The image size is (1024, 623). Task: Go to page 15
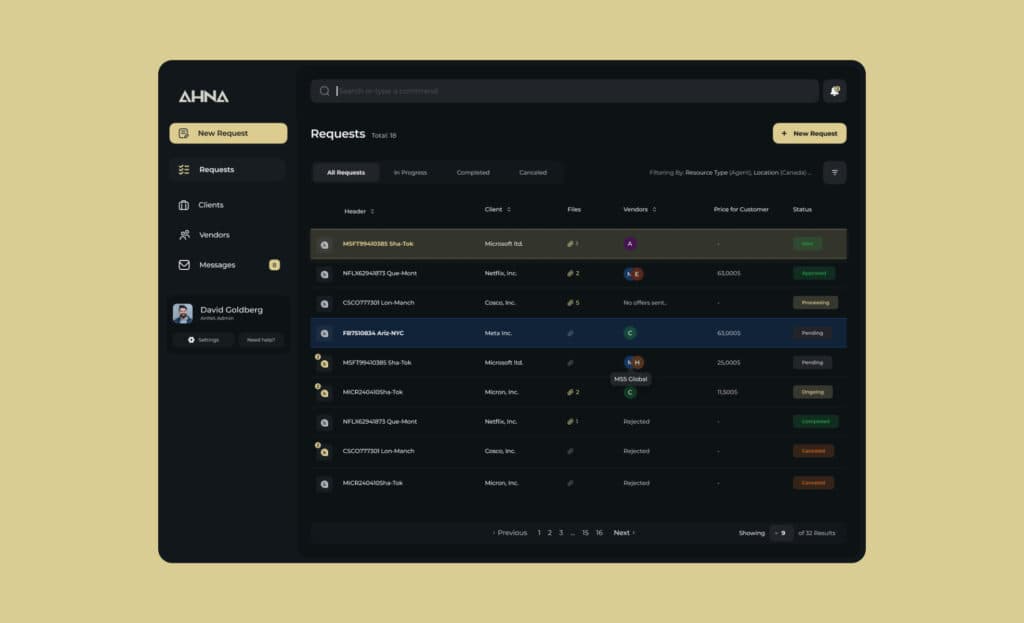585,533
